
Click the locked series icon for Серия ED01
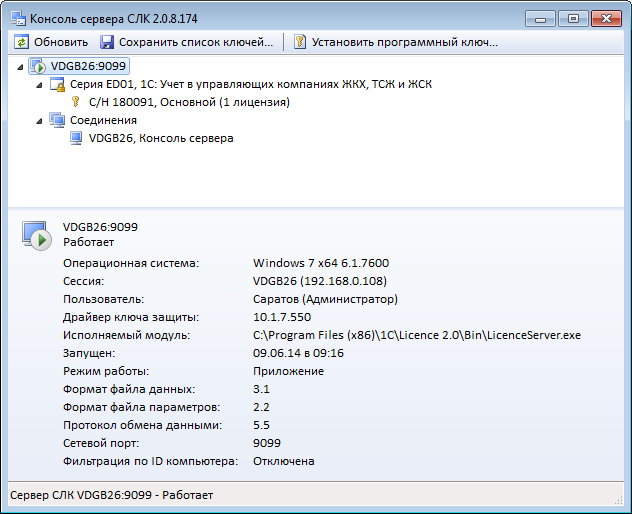point(57,84)
